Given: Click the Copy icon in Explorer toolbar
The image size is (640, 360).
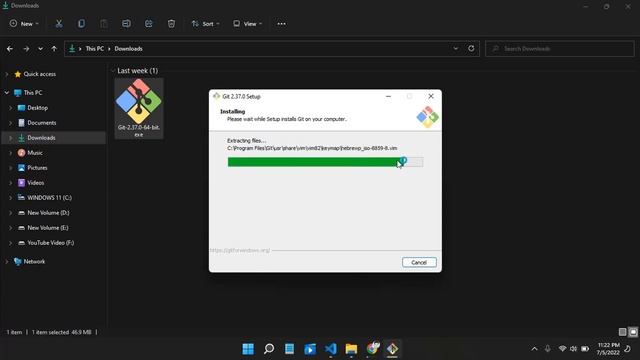Looking at the screenshot, I should coord(81,24).
